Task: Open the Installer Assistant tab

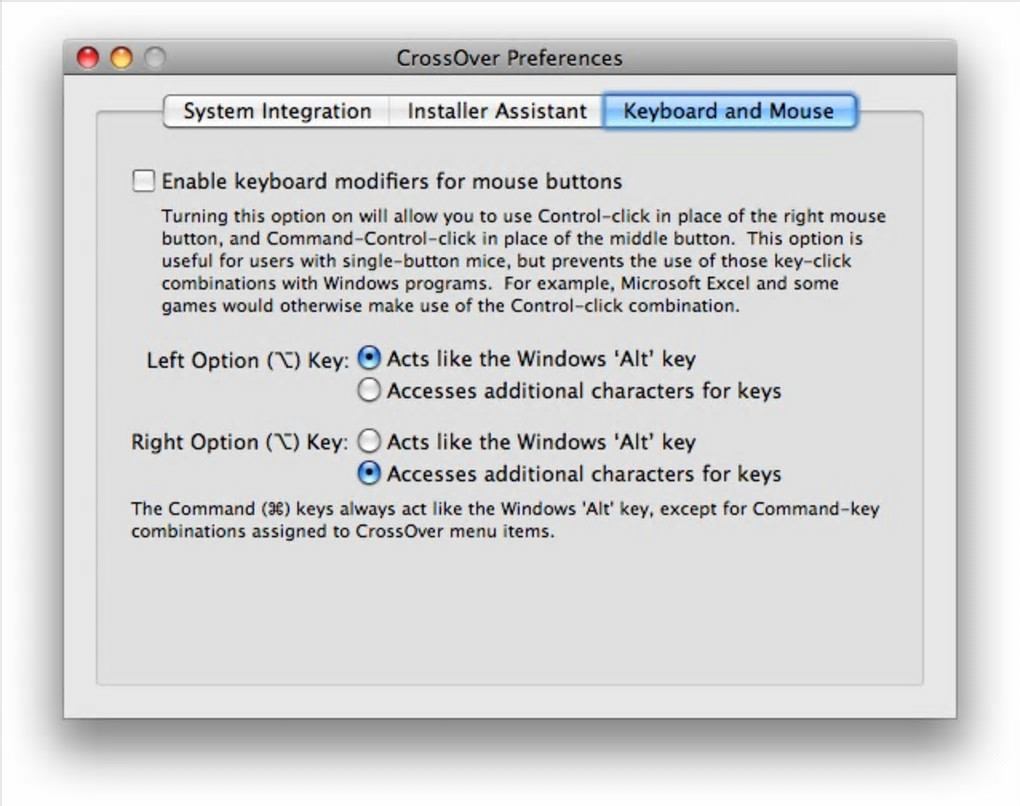Action: (496, 111)
